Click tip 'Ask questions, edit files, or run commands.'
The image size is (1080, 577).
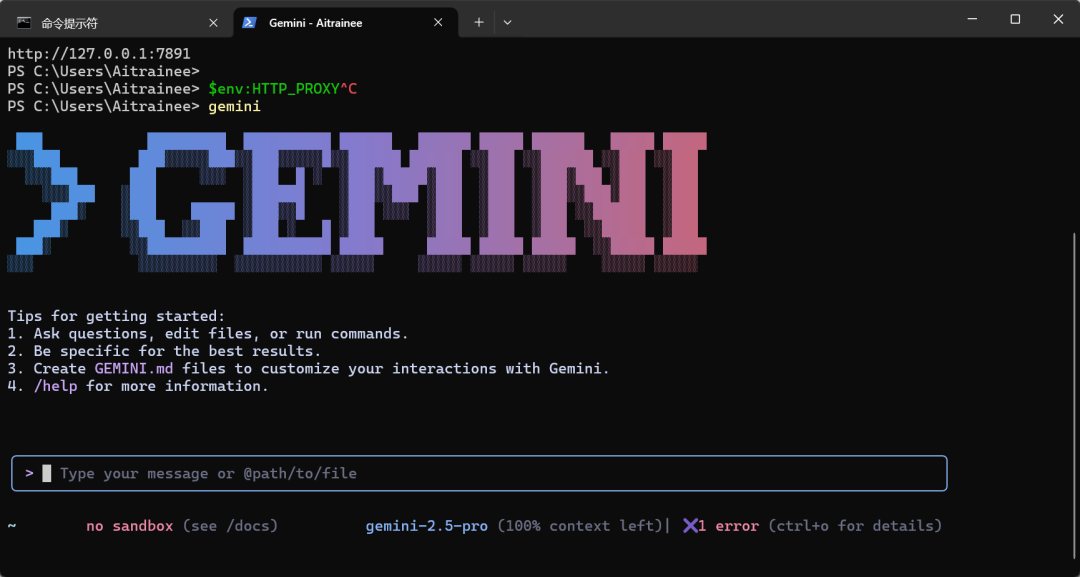coord(221,334)
